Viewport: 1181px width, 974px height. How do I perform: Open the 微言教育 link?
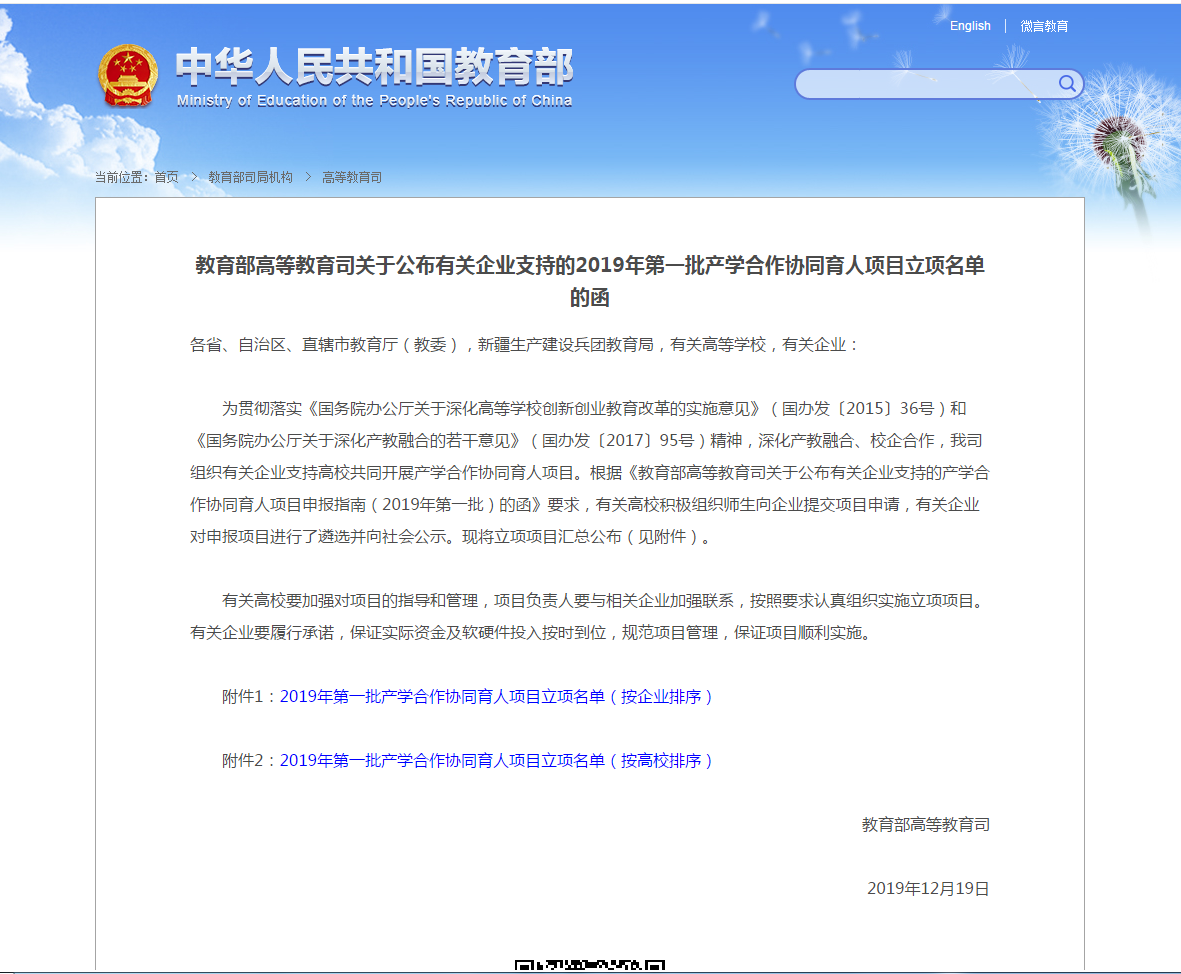1044,26
